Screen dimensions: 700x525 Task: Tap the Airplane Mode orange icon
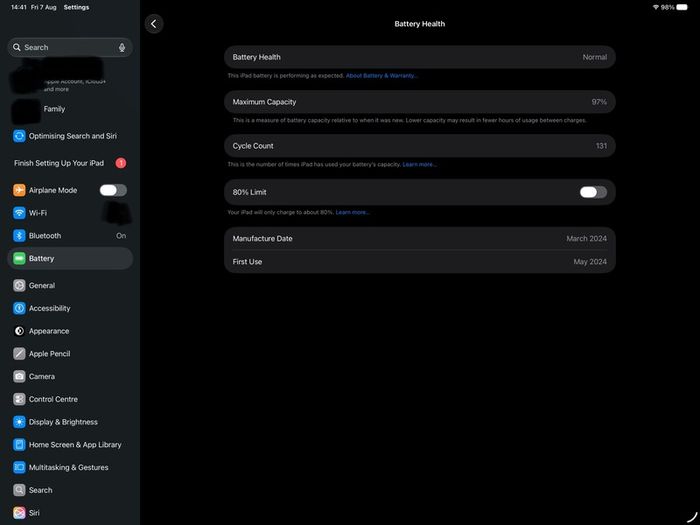point(19,190)
